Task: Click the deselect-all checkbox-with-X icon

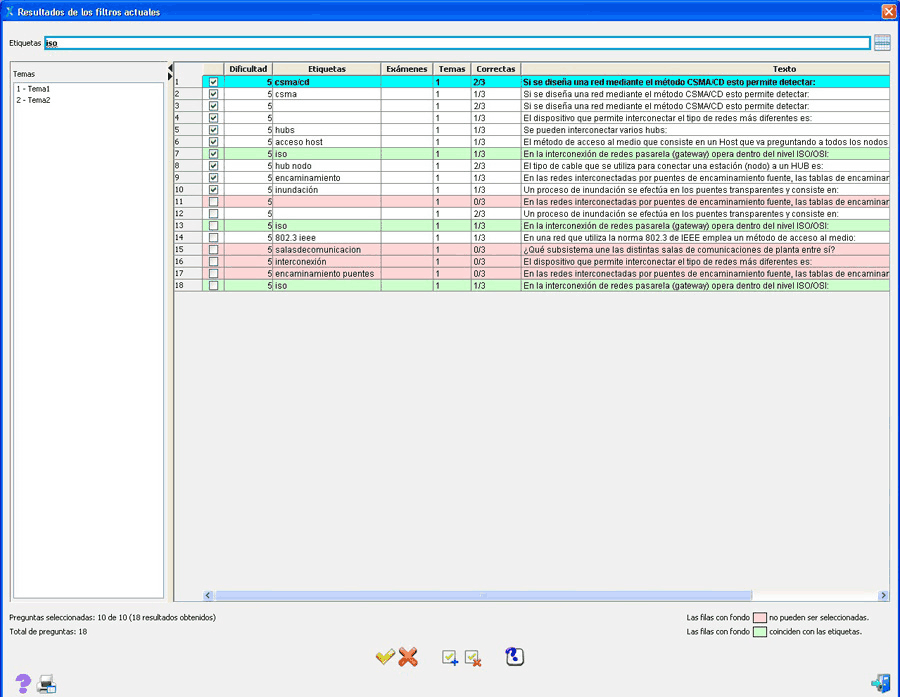Action: 474,657
